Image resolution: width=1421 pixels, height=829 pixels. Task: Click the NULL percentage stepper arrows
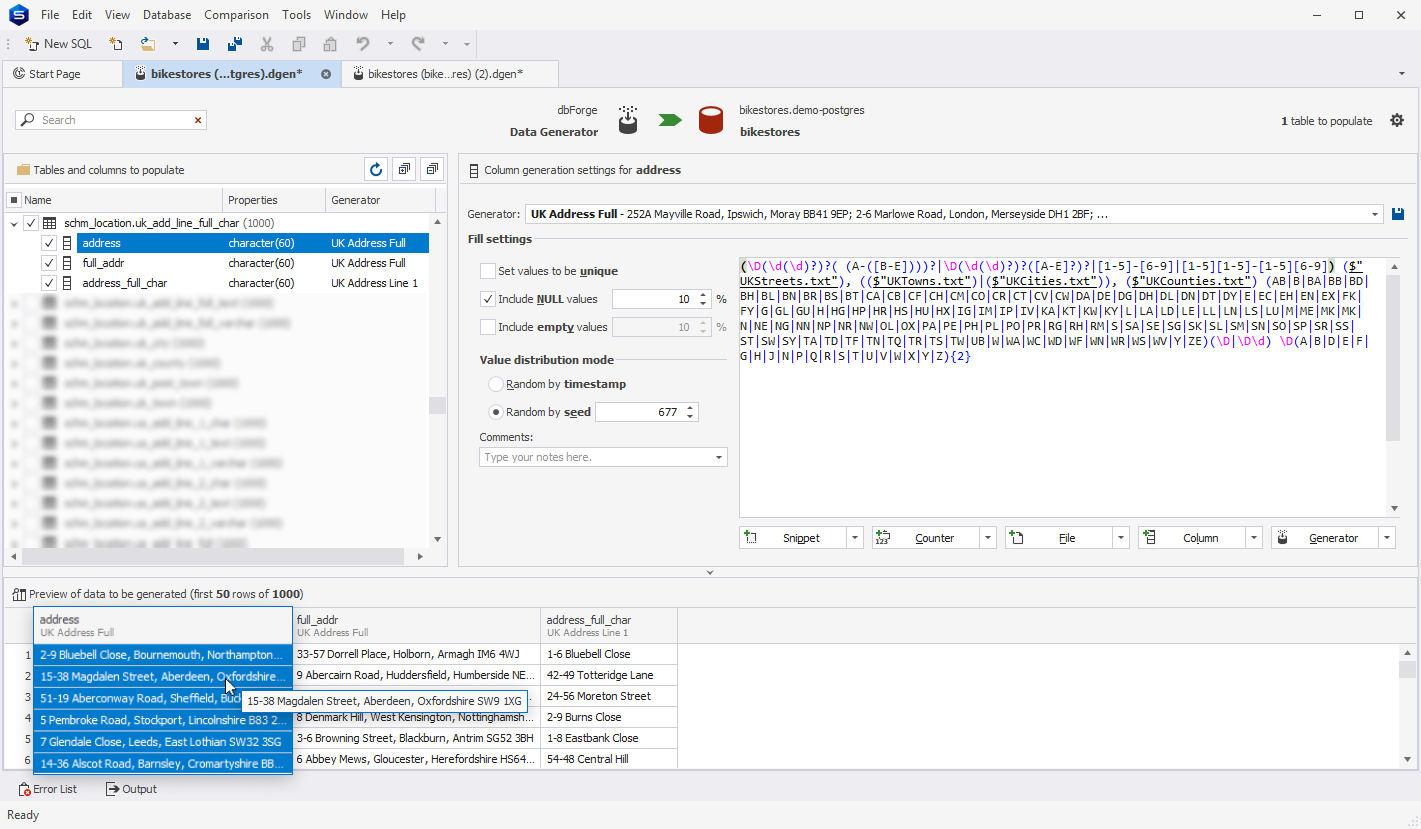[704, 299]
